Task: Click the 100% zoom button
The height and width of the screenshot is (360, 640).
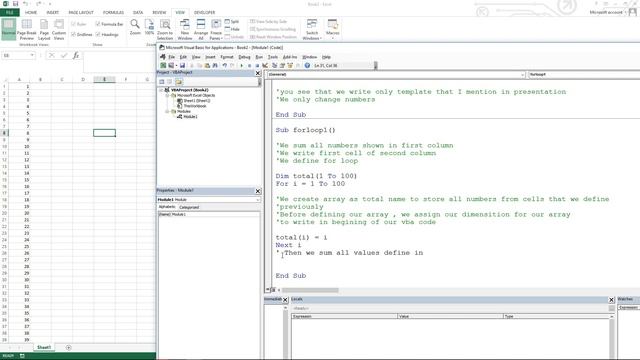Action: pos(149,27)
